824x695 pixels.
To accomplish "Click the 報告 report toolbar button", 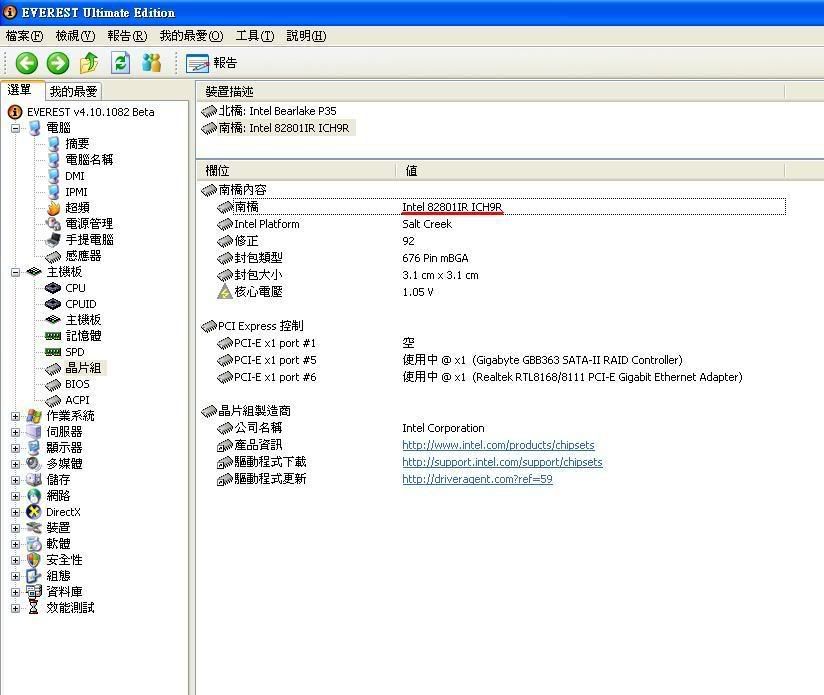I will click(212, 63).
